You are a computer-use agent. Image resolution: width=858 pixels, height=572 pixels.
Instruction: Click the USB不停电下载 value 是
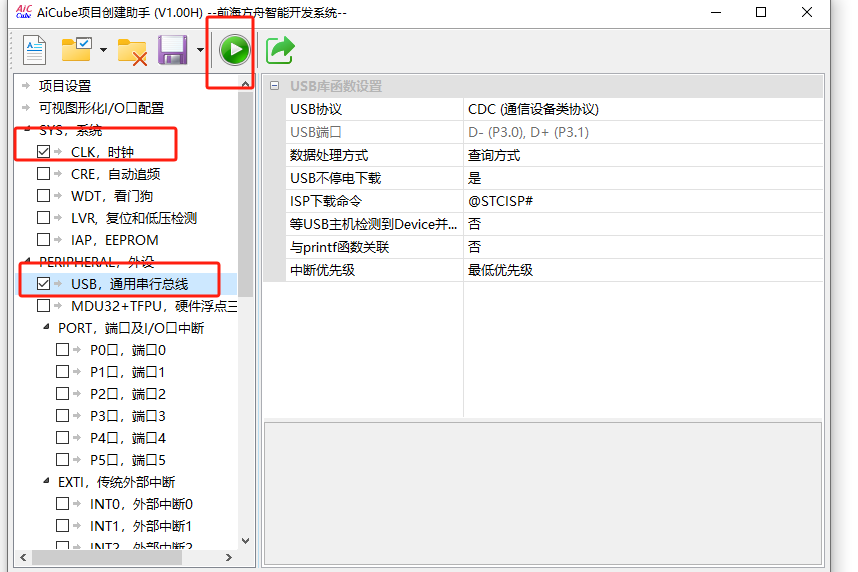643,178
